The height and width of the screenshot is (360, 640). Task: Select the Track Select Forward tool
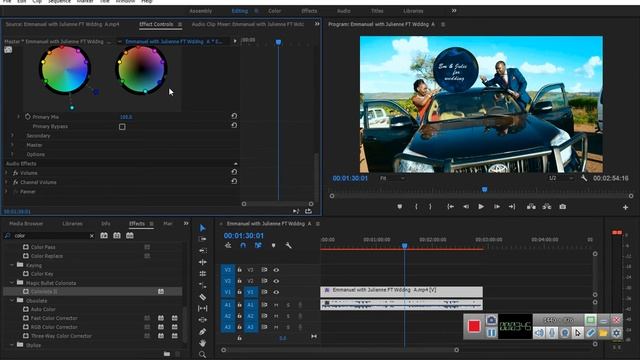tap(202, 239)
